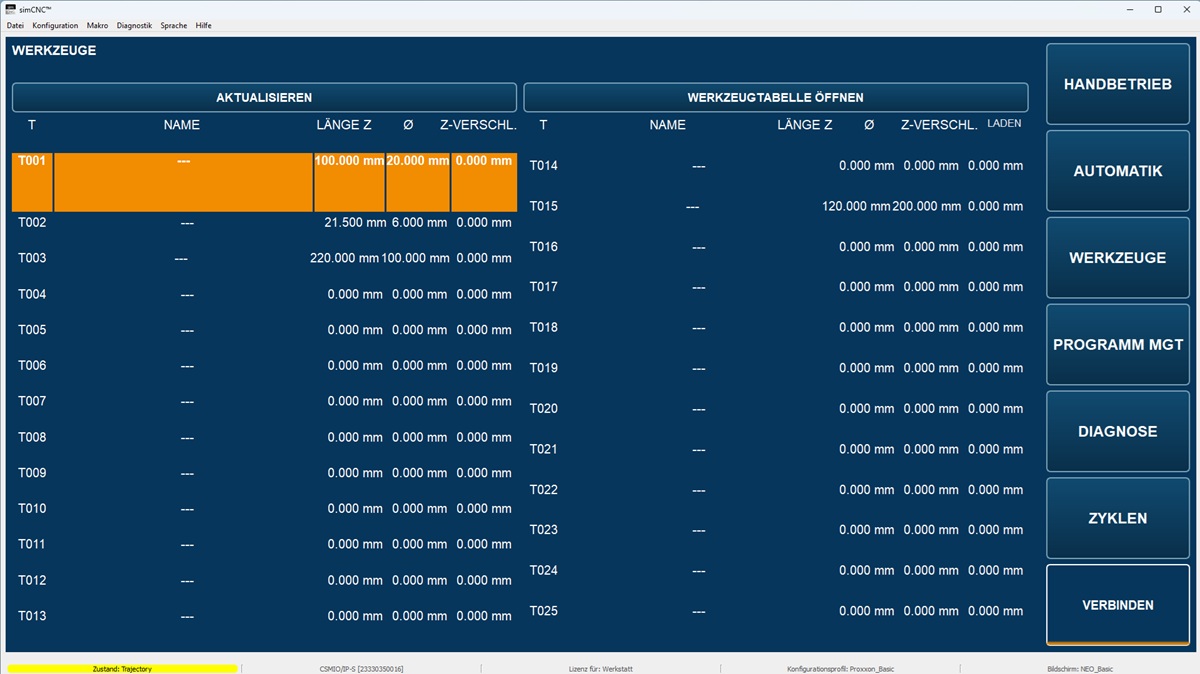
Task: Open the ZYKLEN screen
Action: pyautogui.click(x=1118, y=518)
